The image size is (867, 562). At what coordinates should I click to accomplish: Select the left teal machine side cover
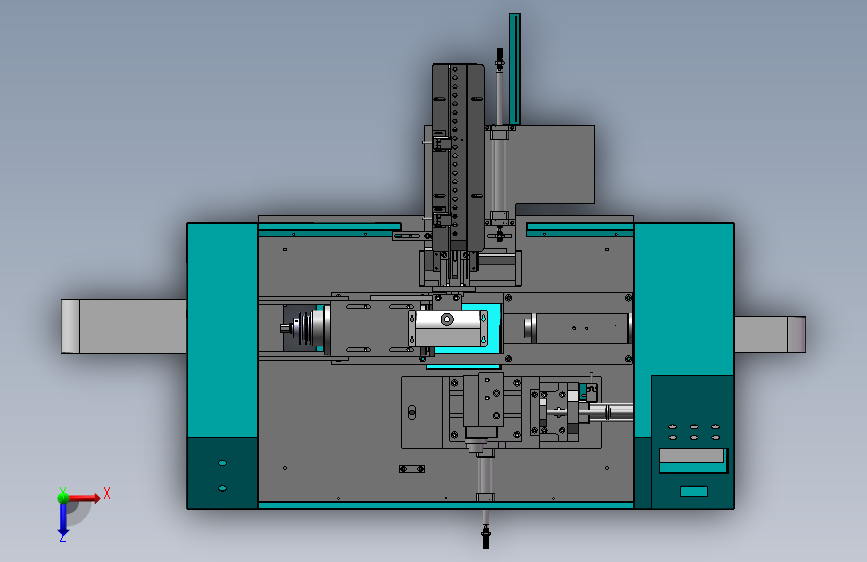pyautogui.click(x=222, y=330)
